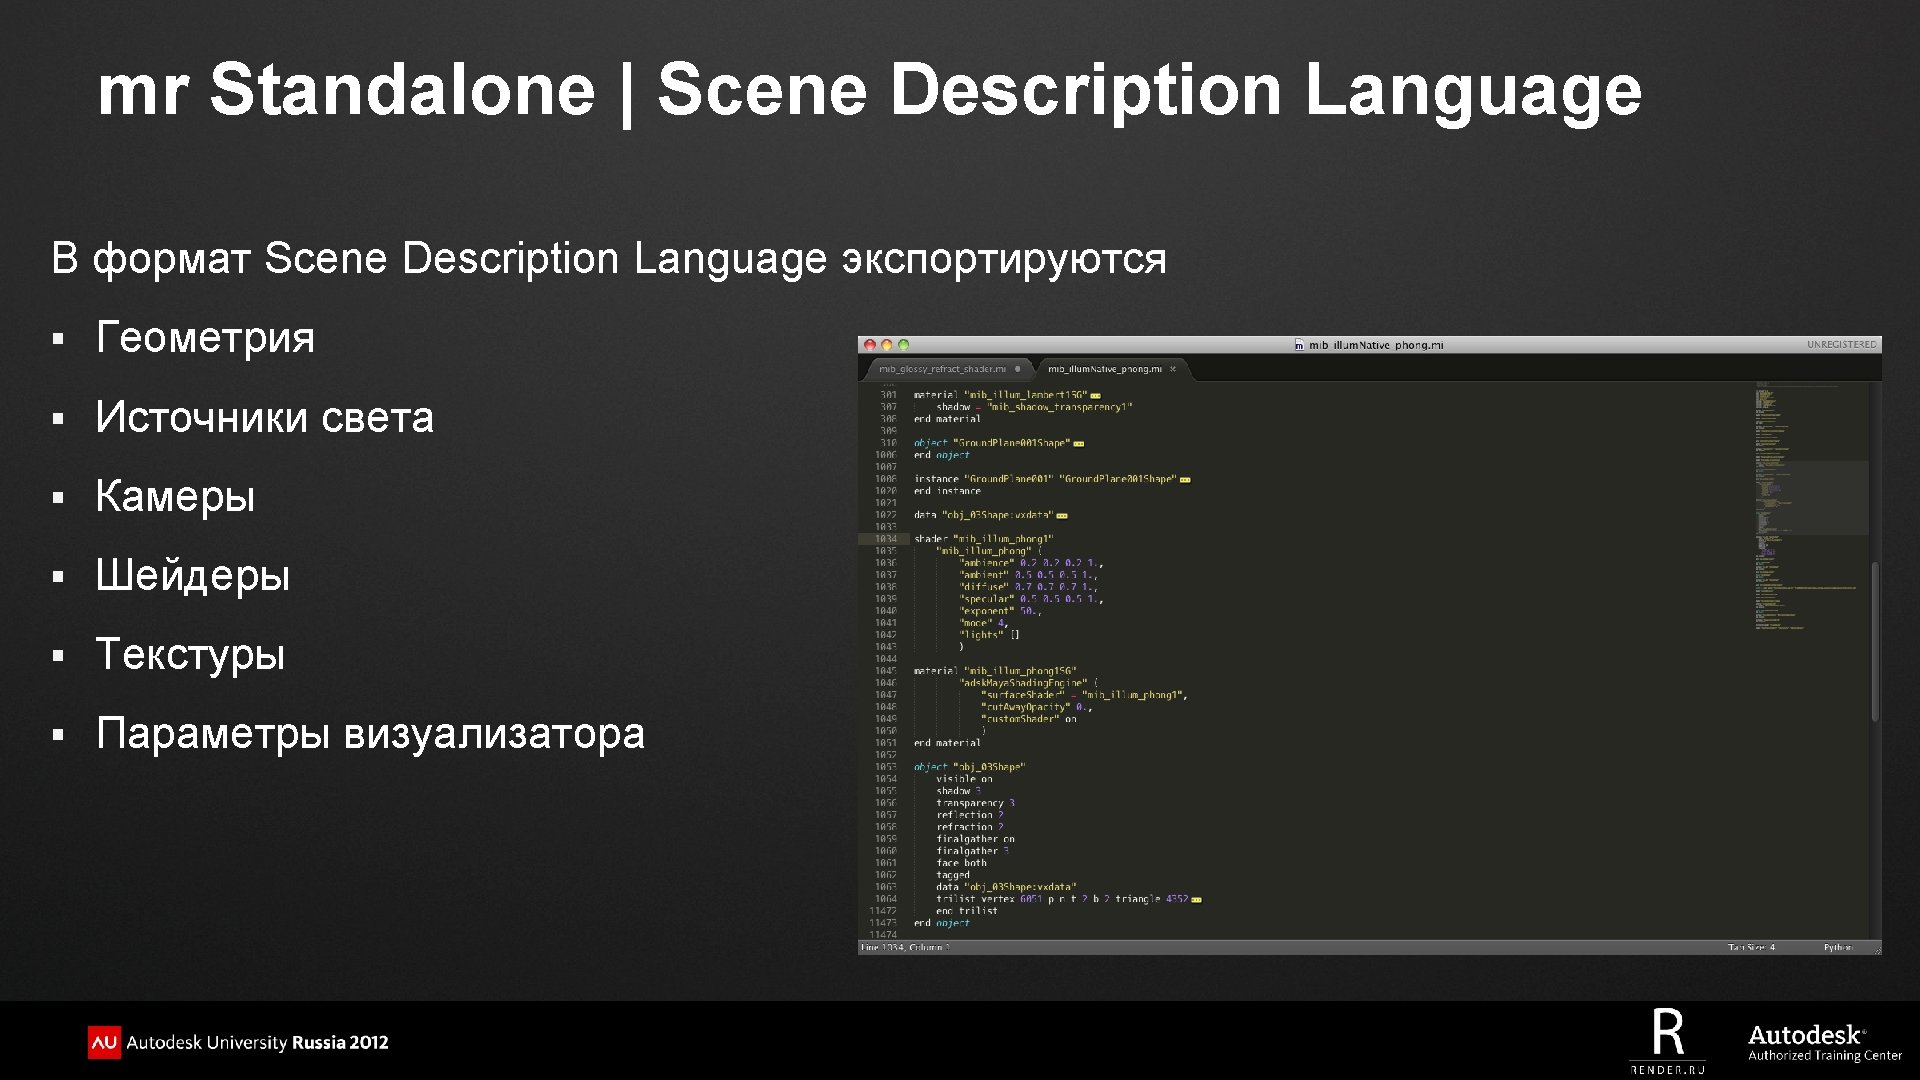Screen dimensions: 1920x1080
Task: Expand the folded GroundPlane001Shape object marker
Action: pyautogui.click(x=1079, y=443)
